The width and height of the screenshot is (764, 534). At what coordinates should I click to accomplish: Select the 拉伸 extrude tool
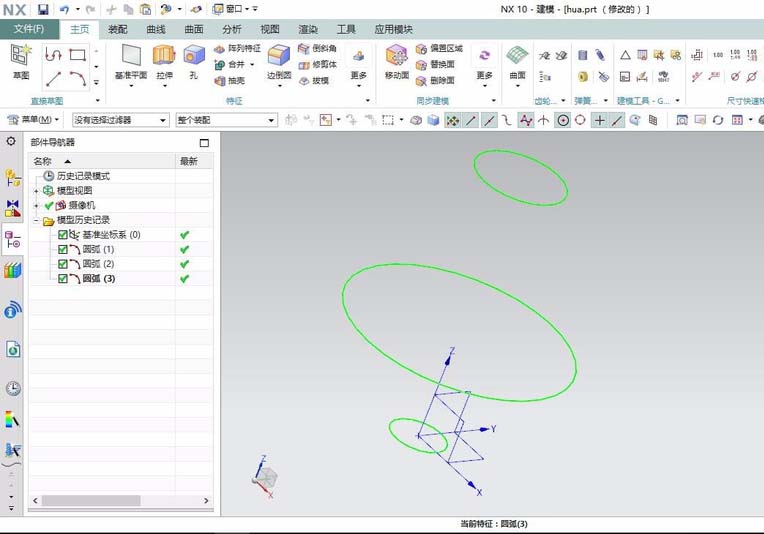164,62
